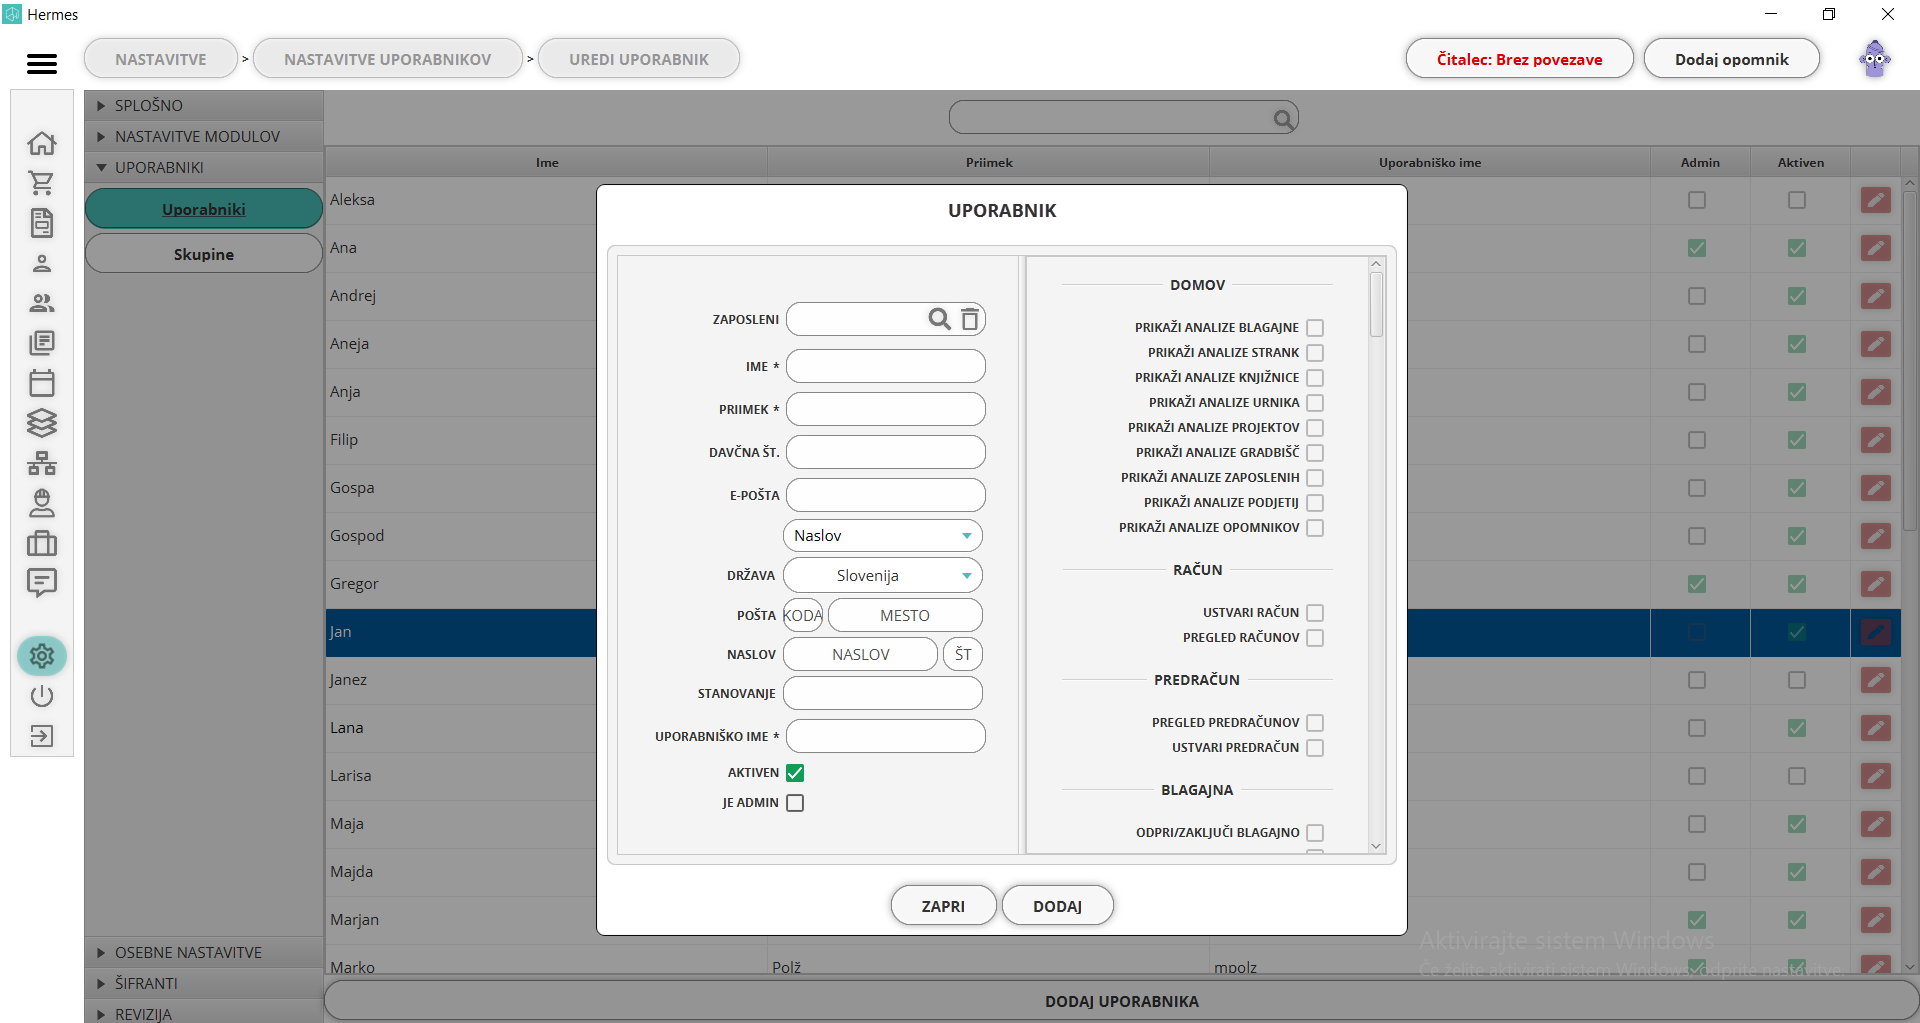Click the E-pošta input field
The height and width of the screenshot is (1023, 1920).
pyautogui.click(x=886, y=495)
